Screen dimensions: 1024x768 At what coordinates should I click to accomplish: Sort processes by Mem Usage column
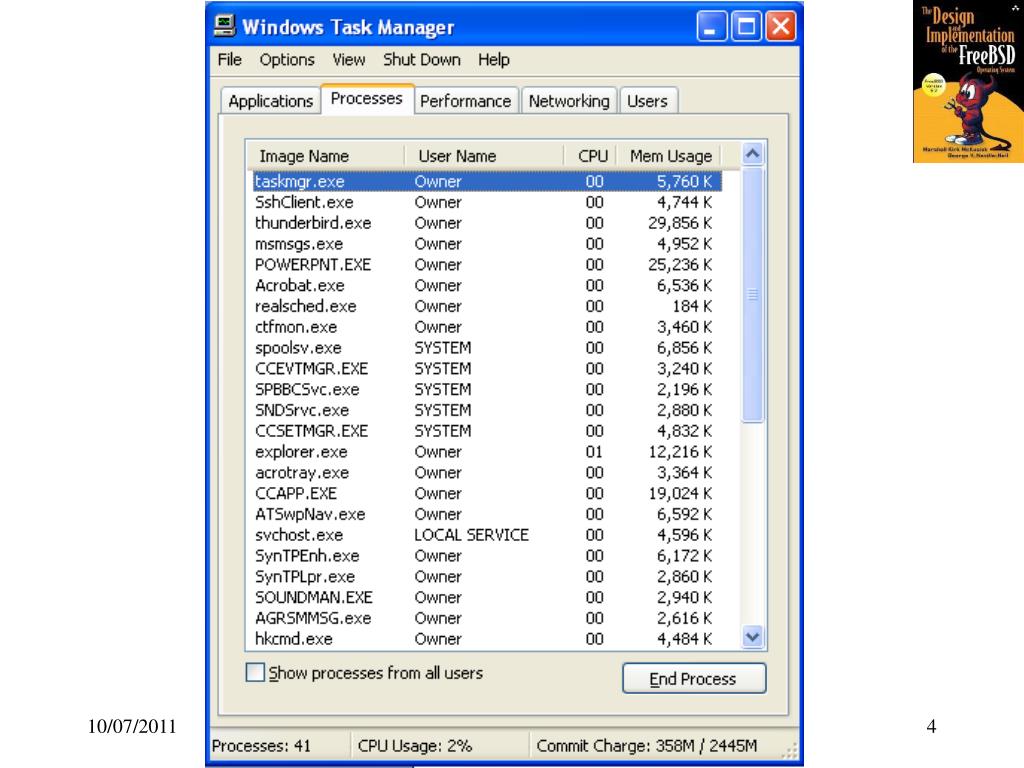tap(670, 156)
